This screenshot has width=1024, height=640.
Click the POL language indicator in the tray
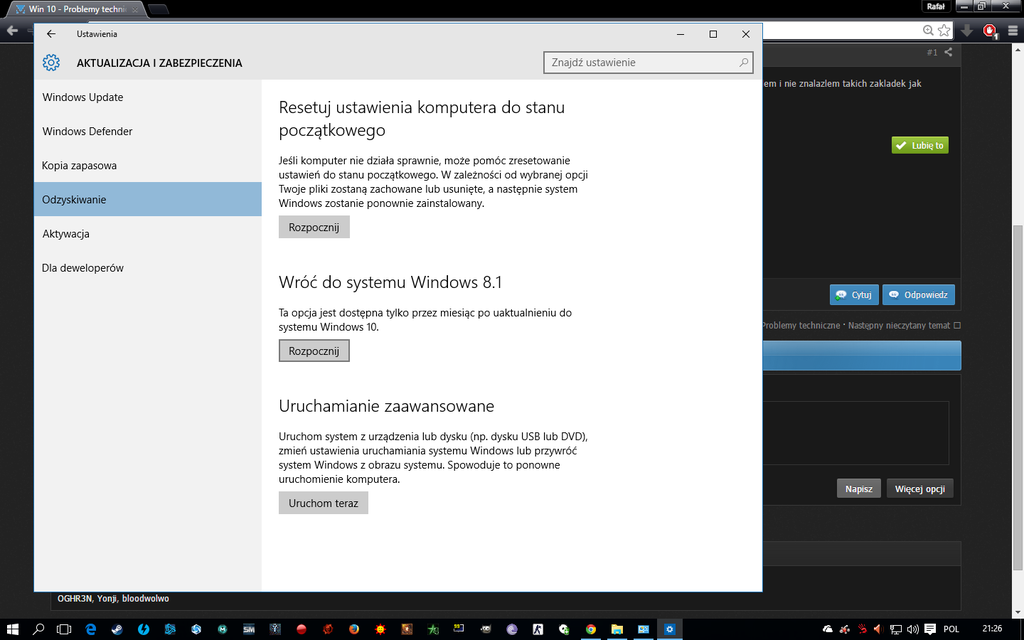pyautogui.click(x=952, y=630)
